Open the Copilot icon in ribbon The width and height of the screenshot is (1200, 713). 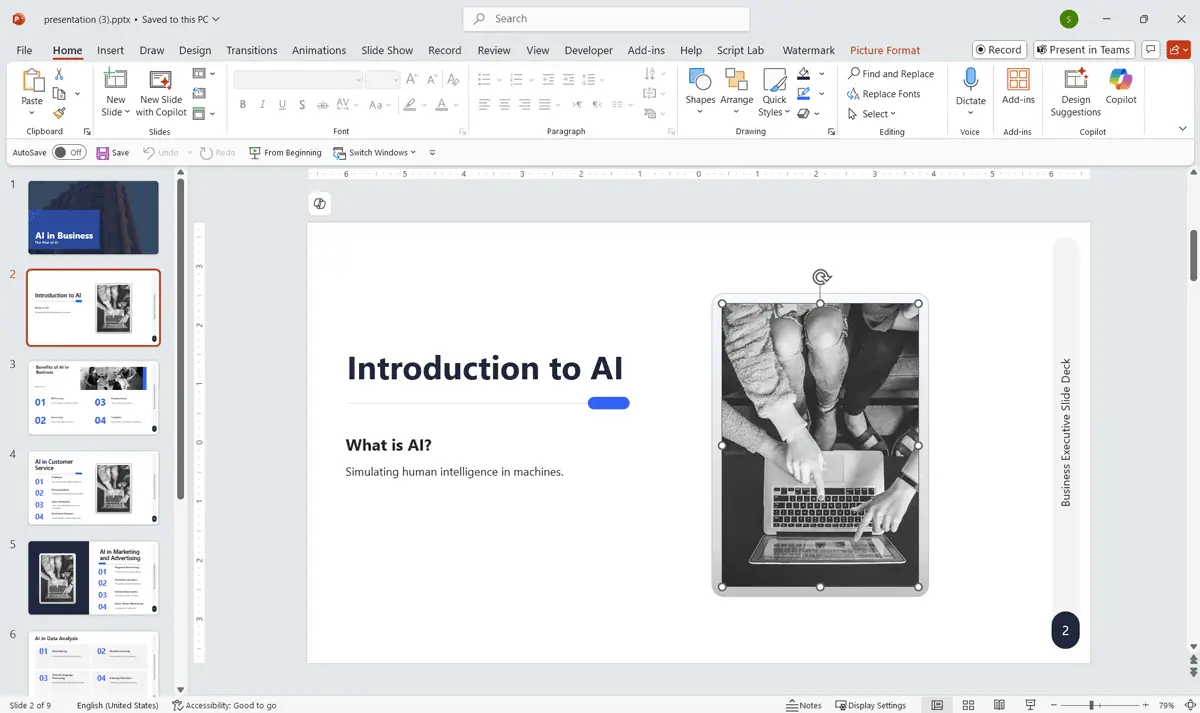coord(1121,80)
